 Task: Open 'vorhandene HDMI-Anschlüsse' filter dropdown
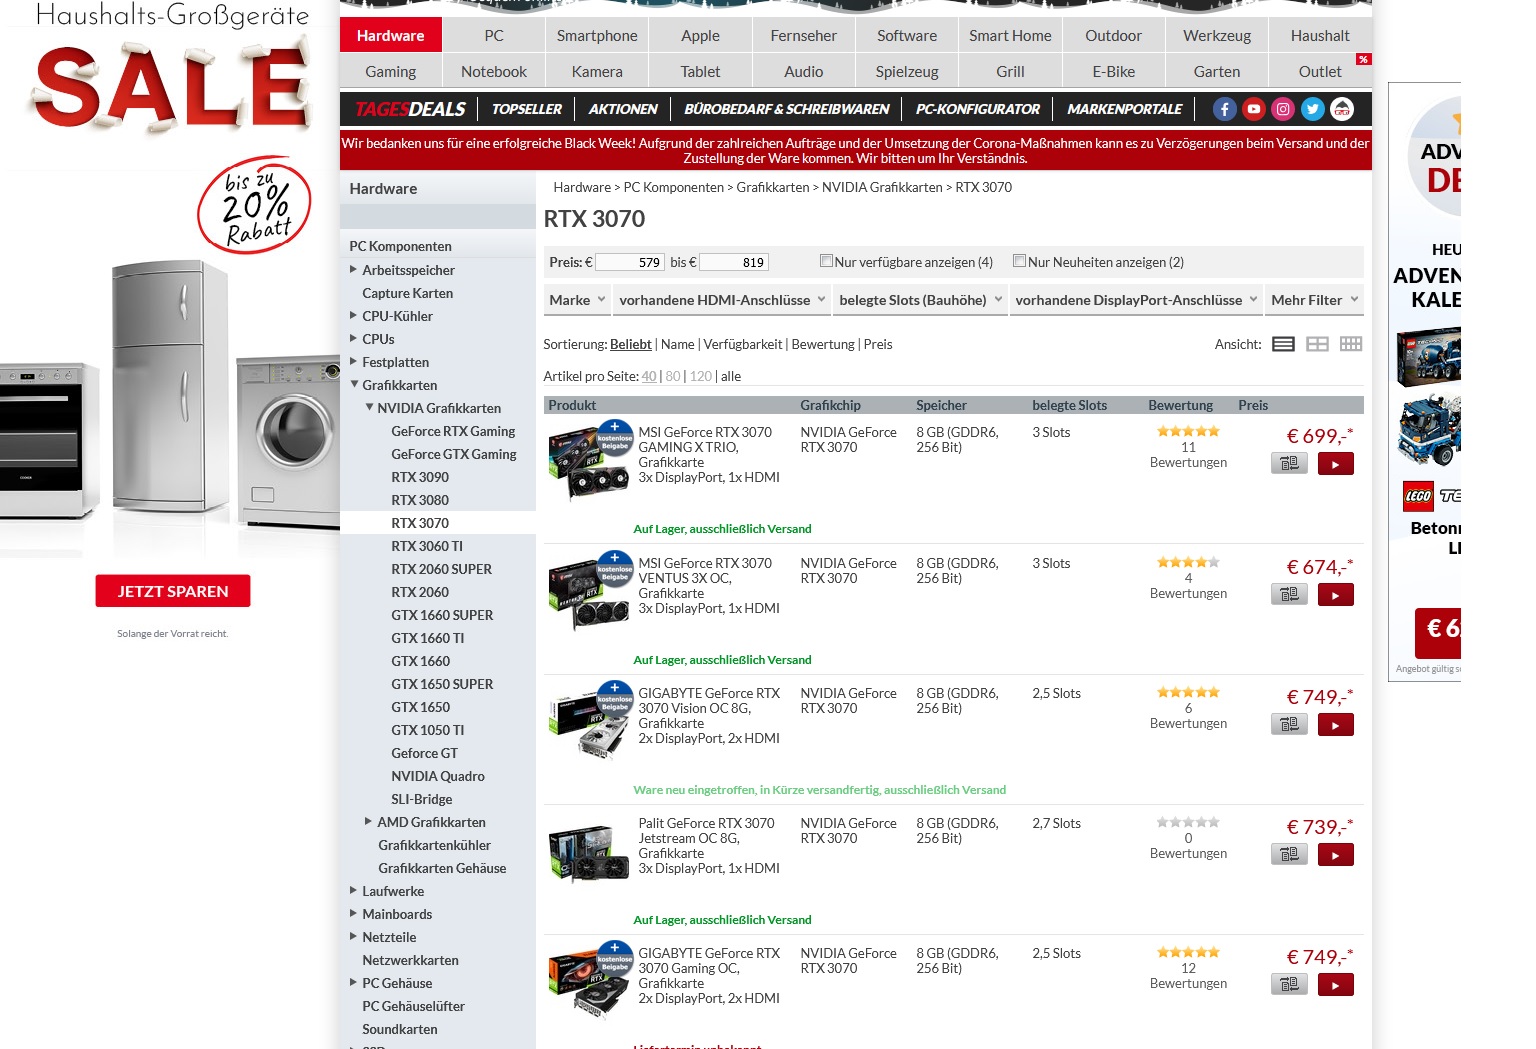(x=722, y=300)
